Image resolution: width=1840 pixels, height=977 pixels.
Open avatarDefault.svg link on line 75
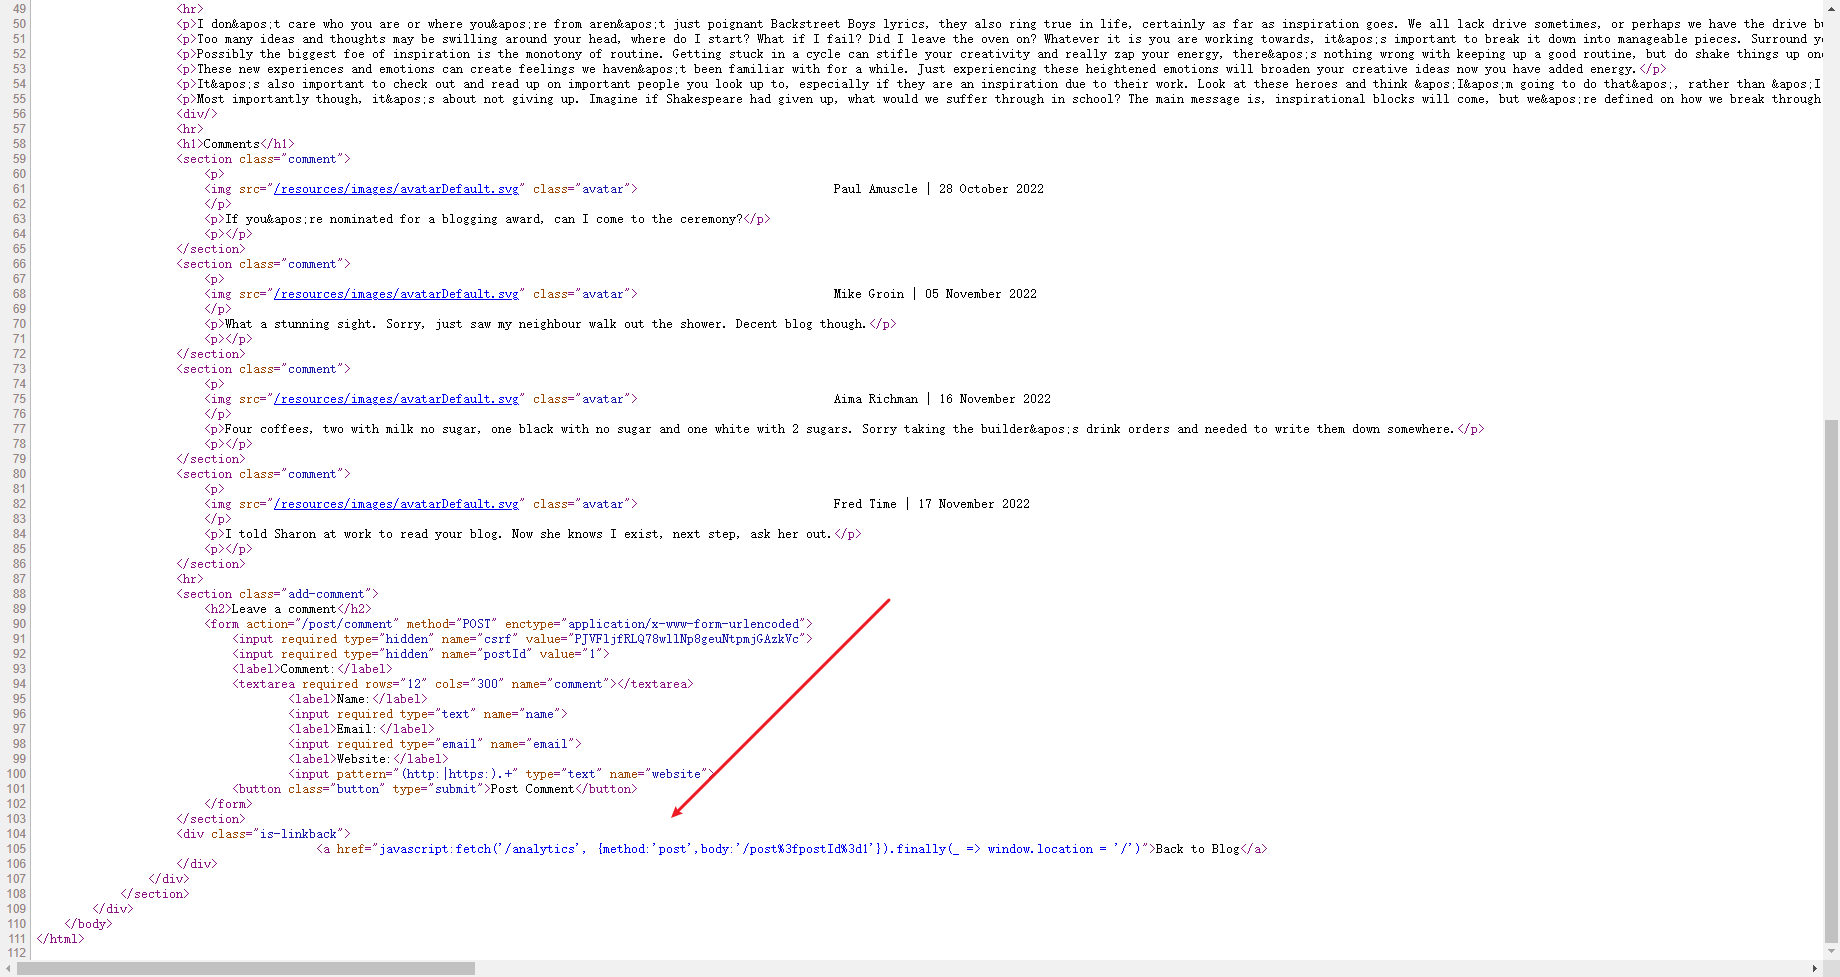[x=396, y=399]
